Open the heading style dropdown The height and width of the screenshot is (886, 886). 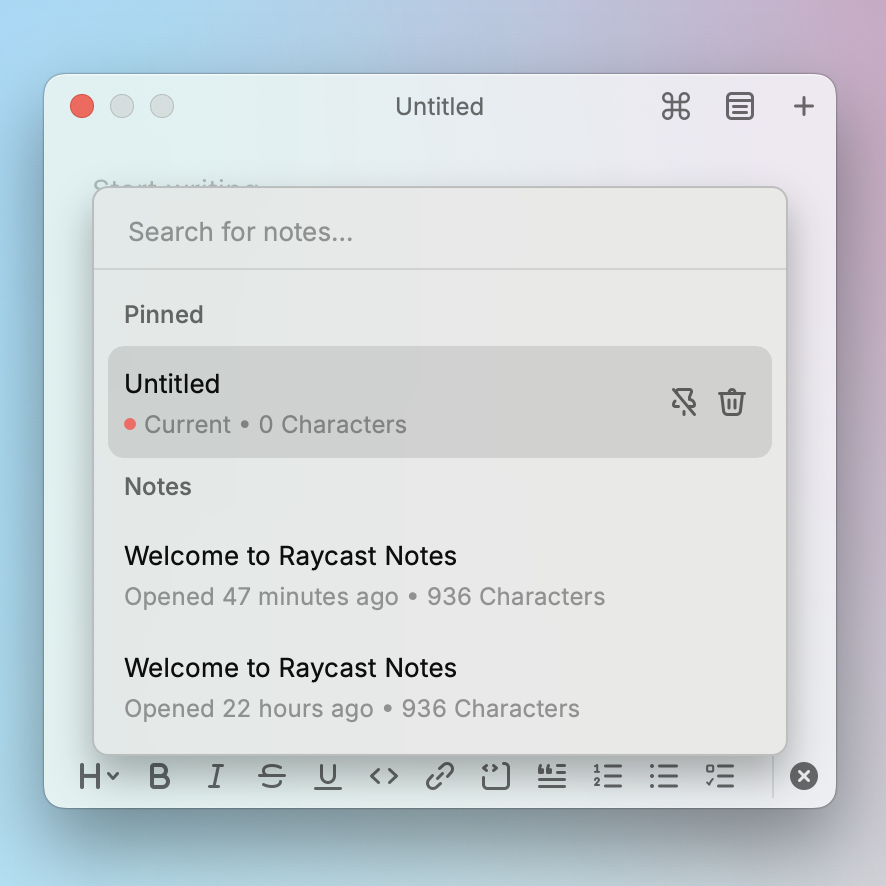[x=99, y=776]
